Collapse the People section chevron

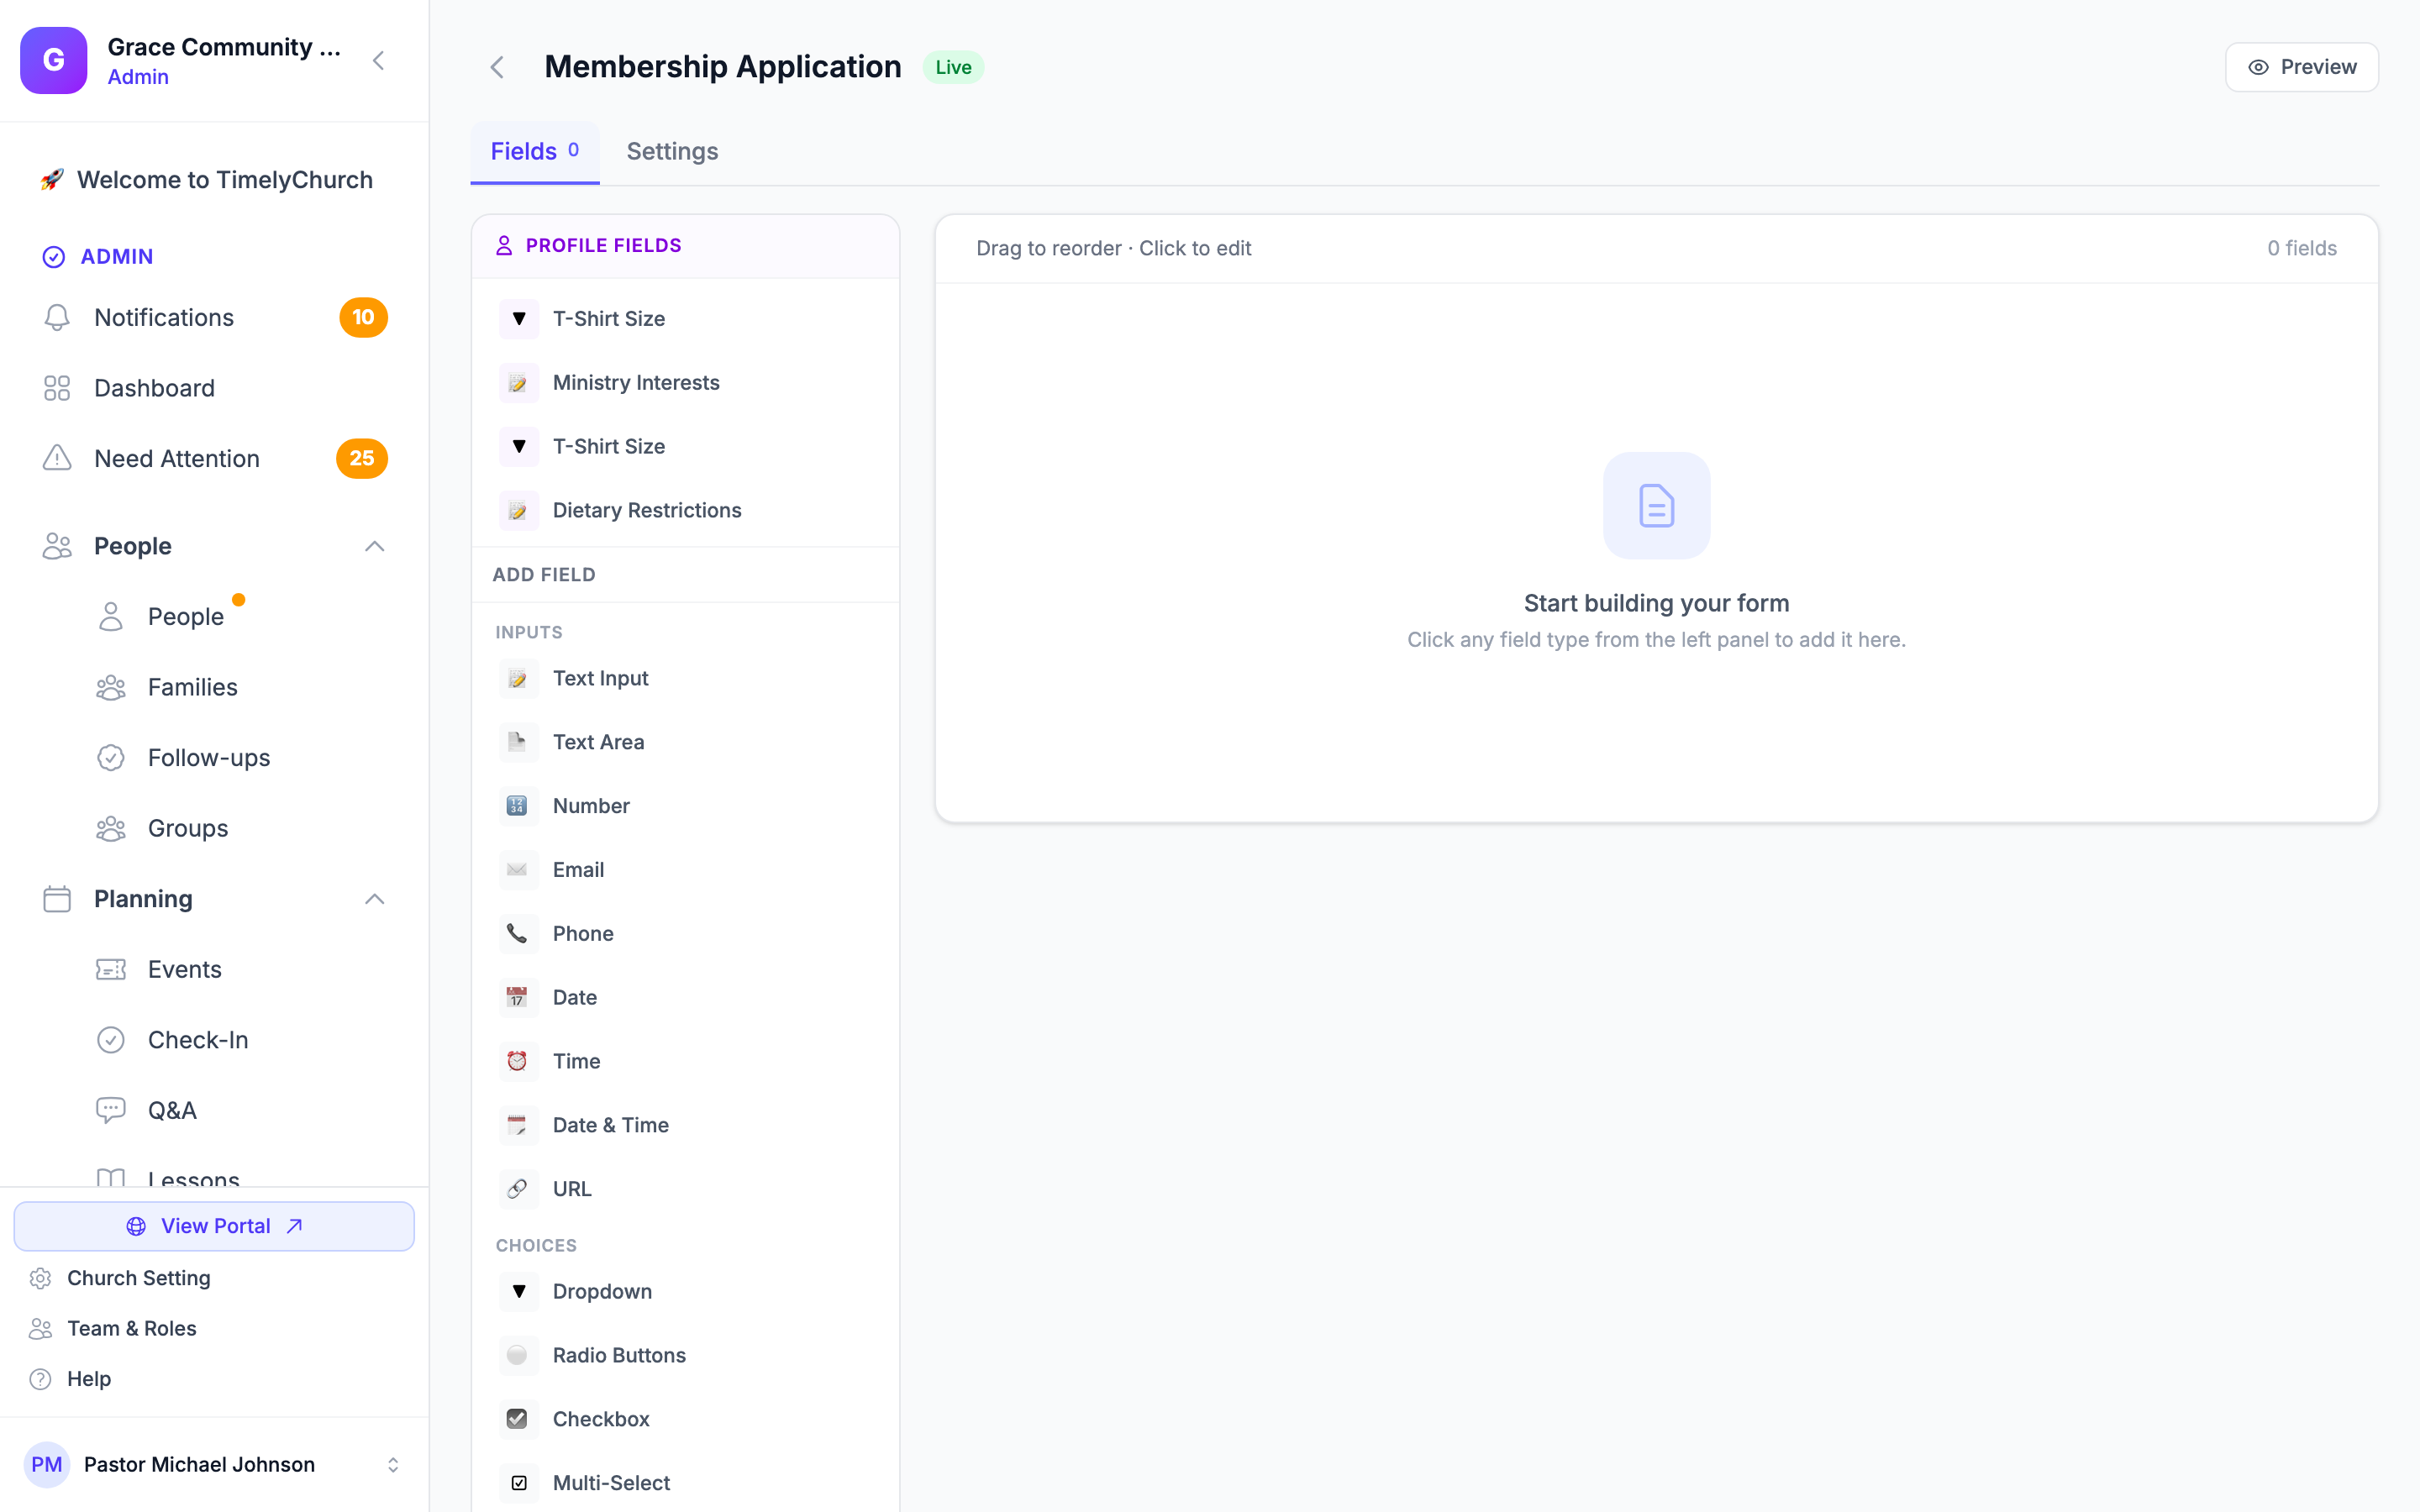[374, 546]
